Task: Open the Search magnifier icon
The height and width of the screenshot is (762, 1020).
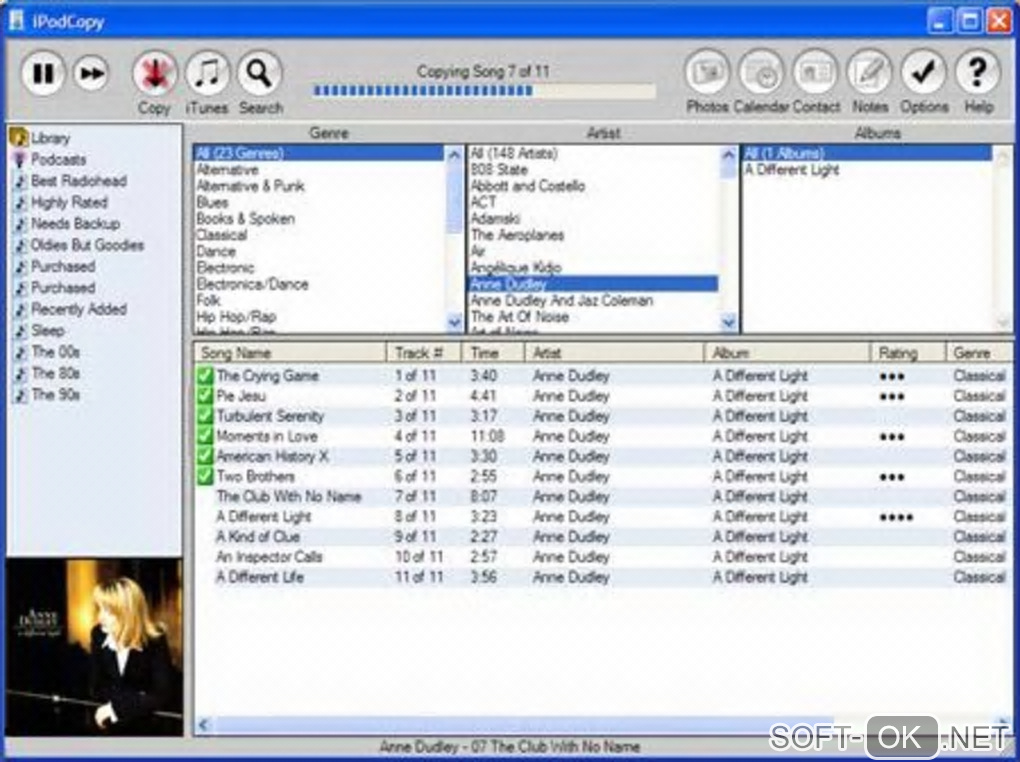Action: [260, 74]
